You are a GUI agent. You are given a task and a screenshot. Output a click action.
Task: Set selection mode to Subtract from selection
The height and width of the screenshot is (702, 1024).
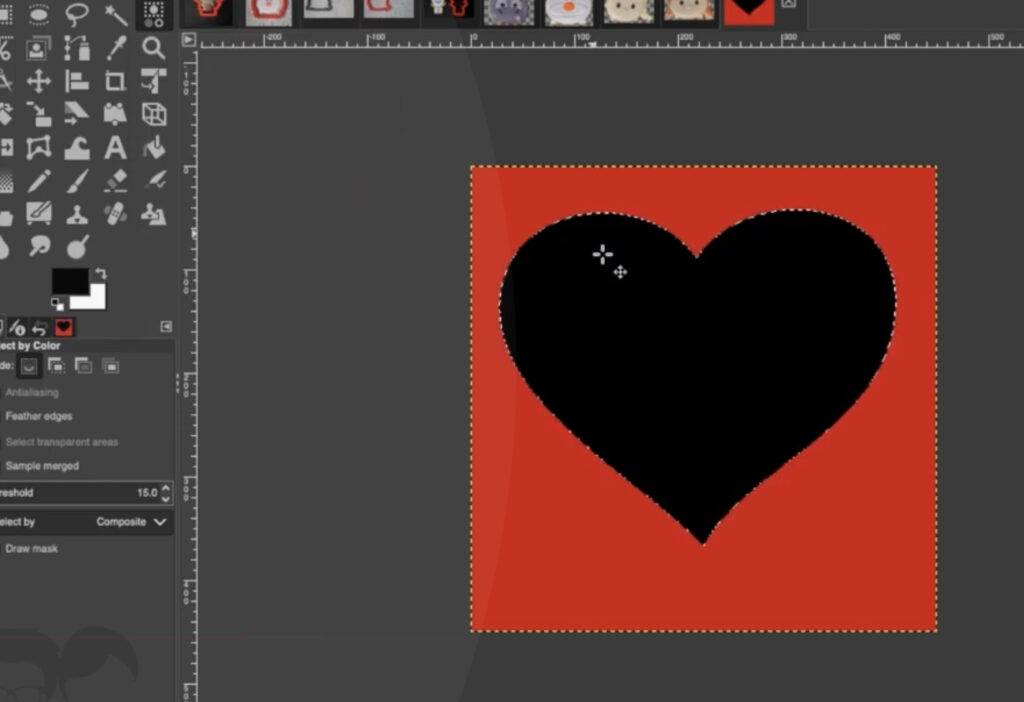pos(84,366)
